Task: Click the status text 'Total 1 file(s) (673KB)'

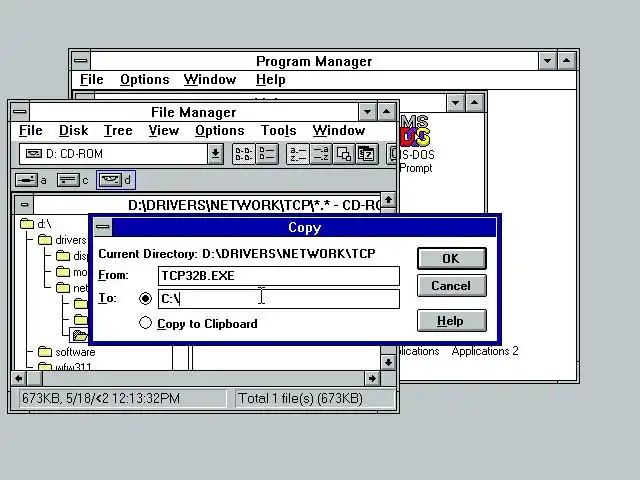Action: (300, 398)
